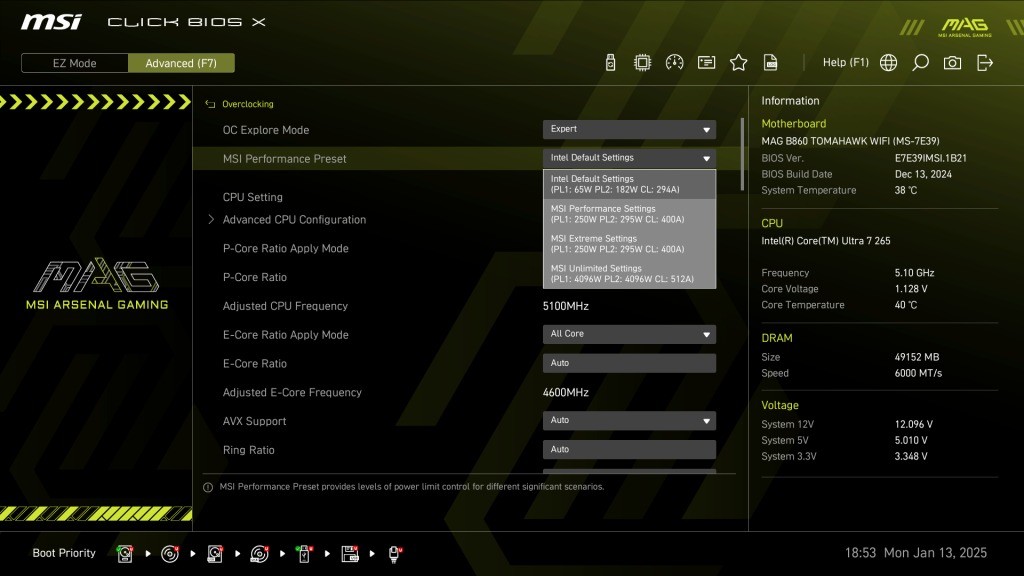The width and height of the screenshot is (1024, 576).
Task: Select the Advanced (F7) mode tab
Action: pos(181,63)
